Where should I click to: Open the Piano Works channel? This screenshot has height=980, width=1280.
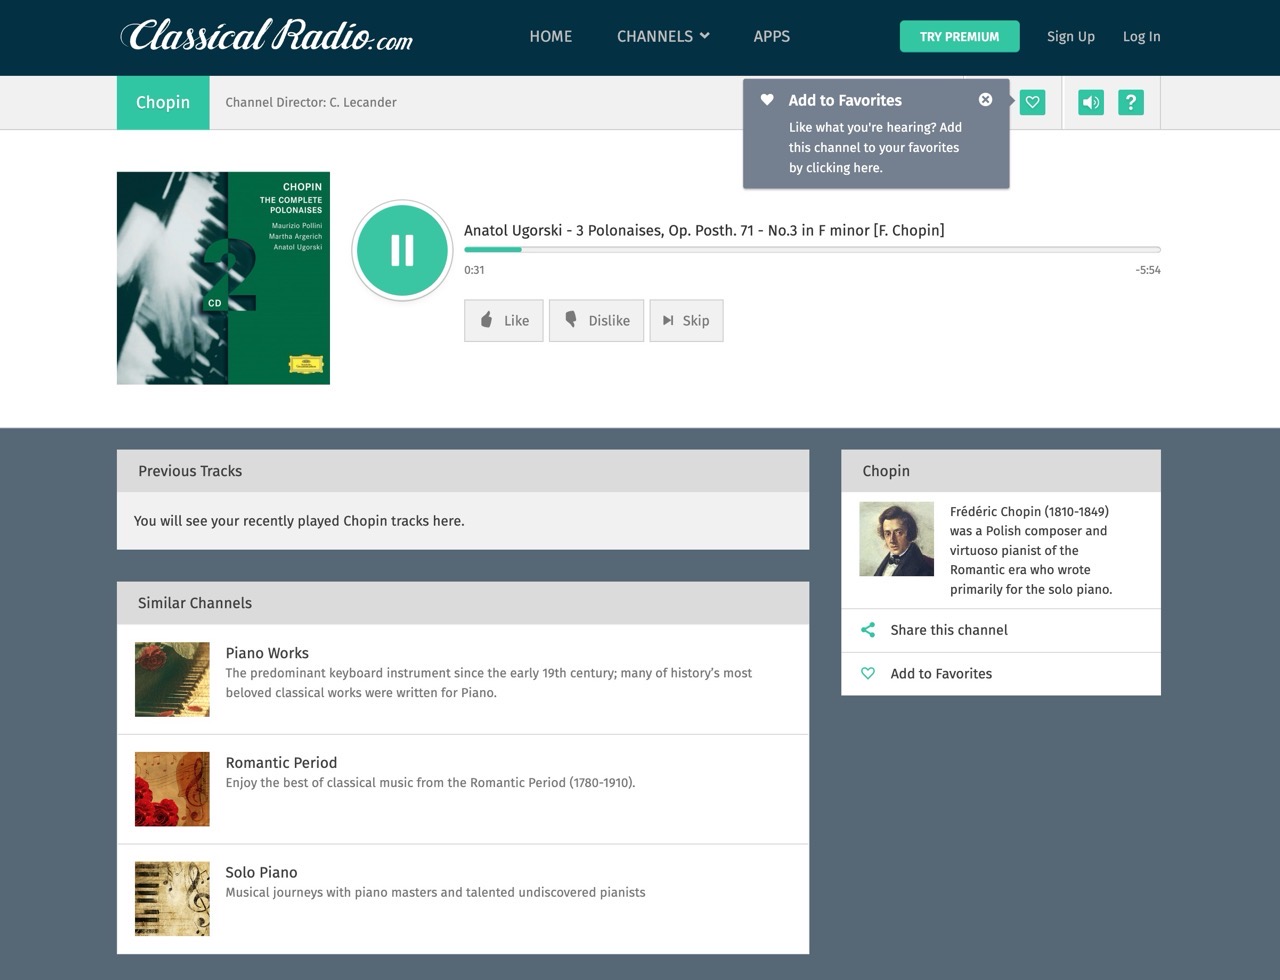(267, 653)
